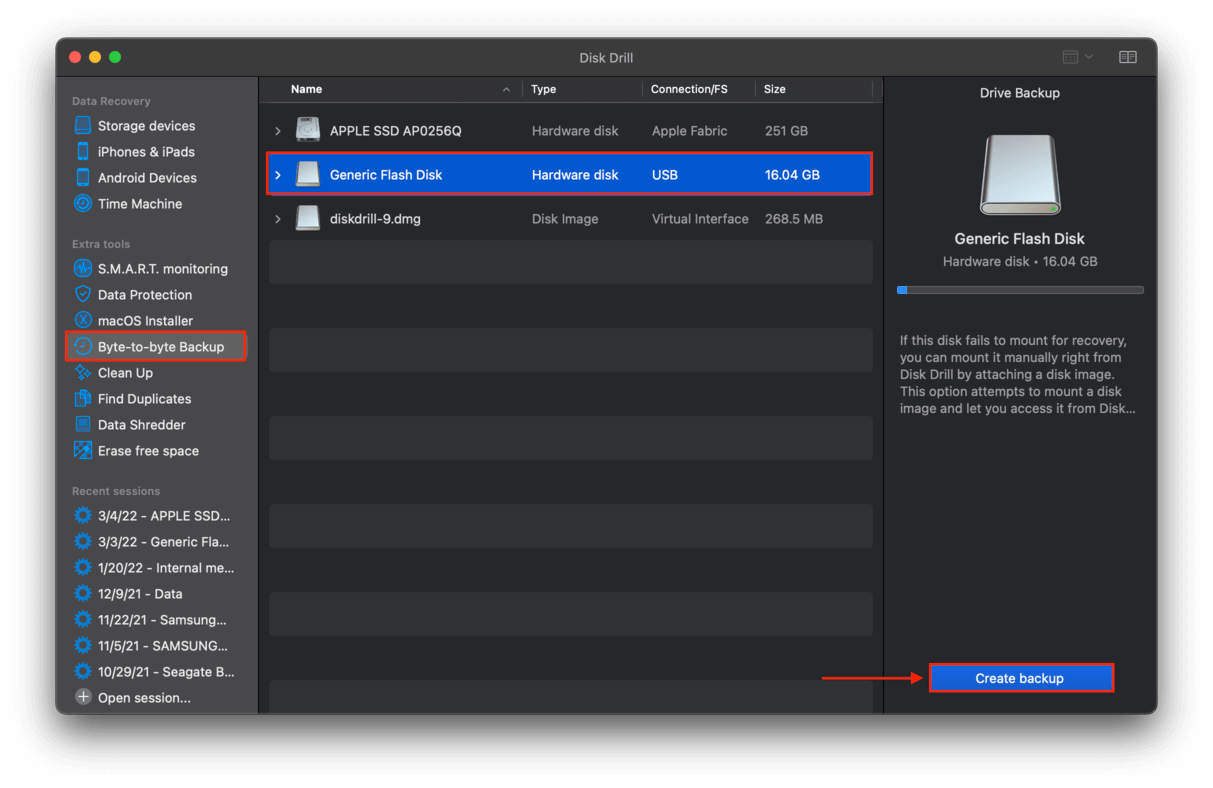The width and height of the screenshot is (1213, 788).
Task: Click the USB connection cell
Action: (665, 175)
